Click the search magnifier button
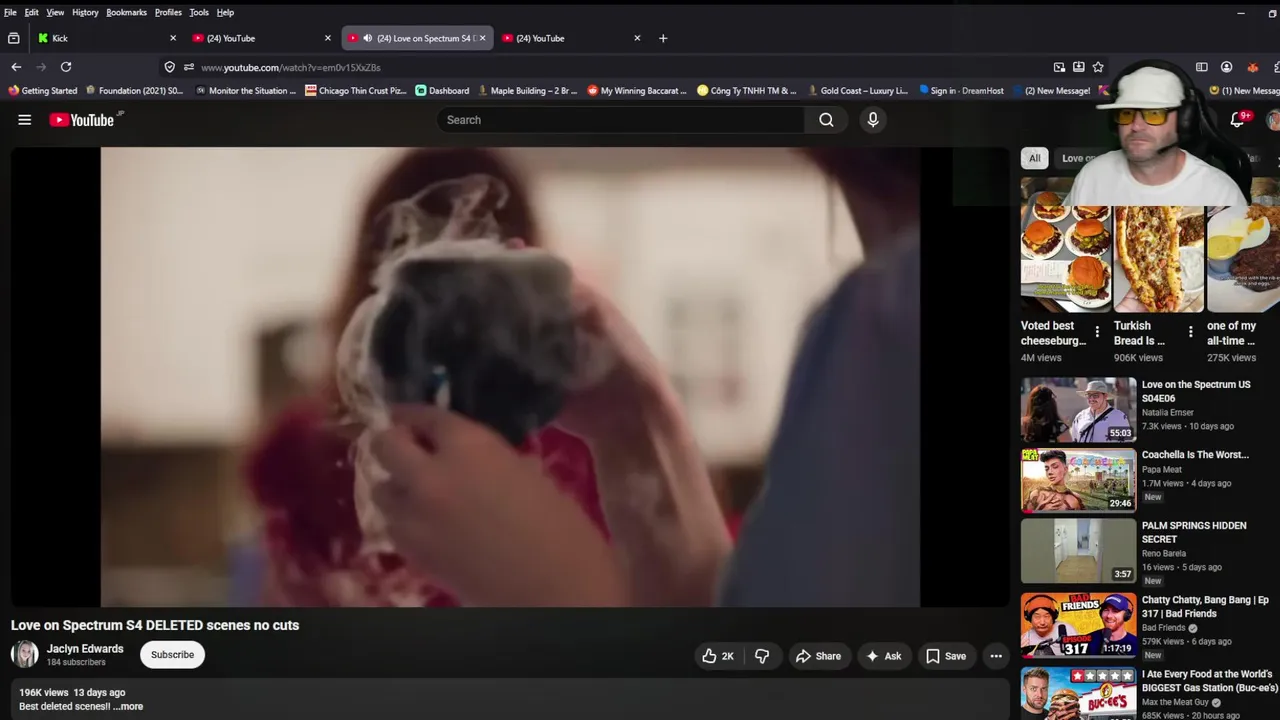The width and height of the screenshot is (1280, 720). tap(826, 120)
